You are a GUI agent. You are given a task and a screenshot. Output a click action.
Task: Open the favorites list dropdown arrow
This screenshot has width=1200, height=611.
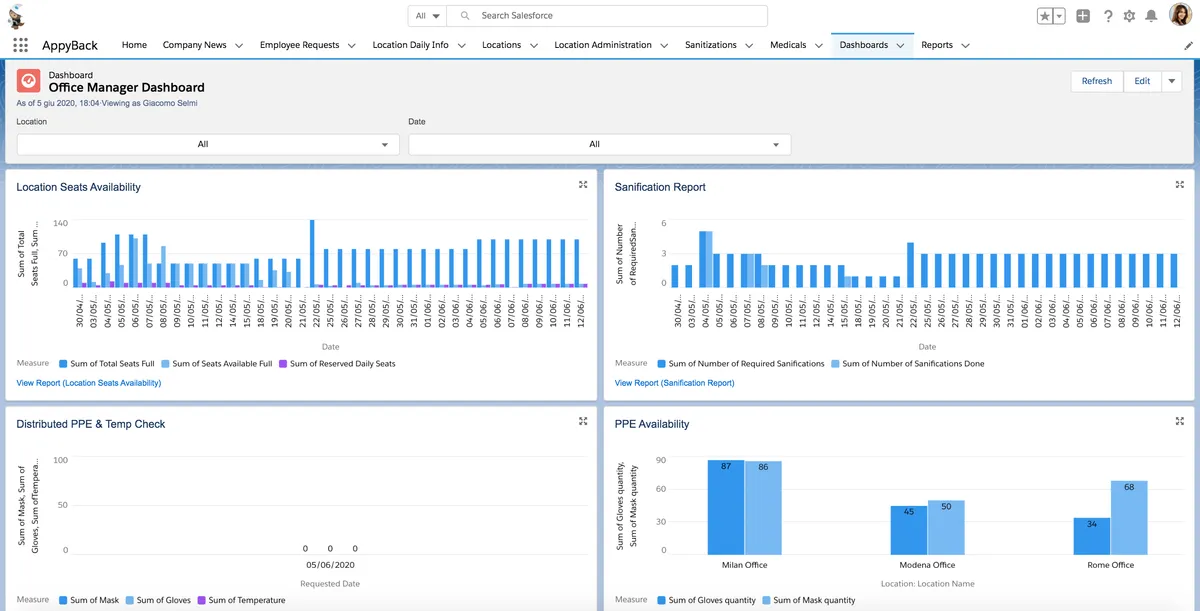point(1059,16)
